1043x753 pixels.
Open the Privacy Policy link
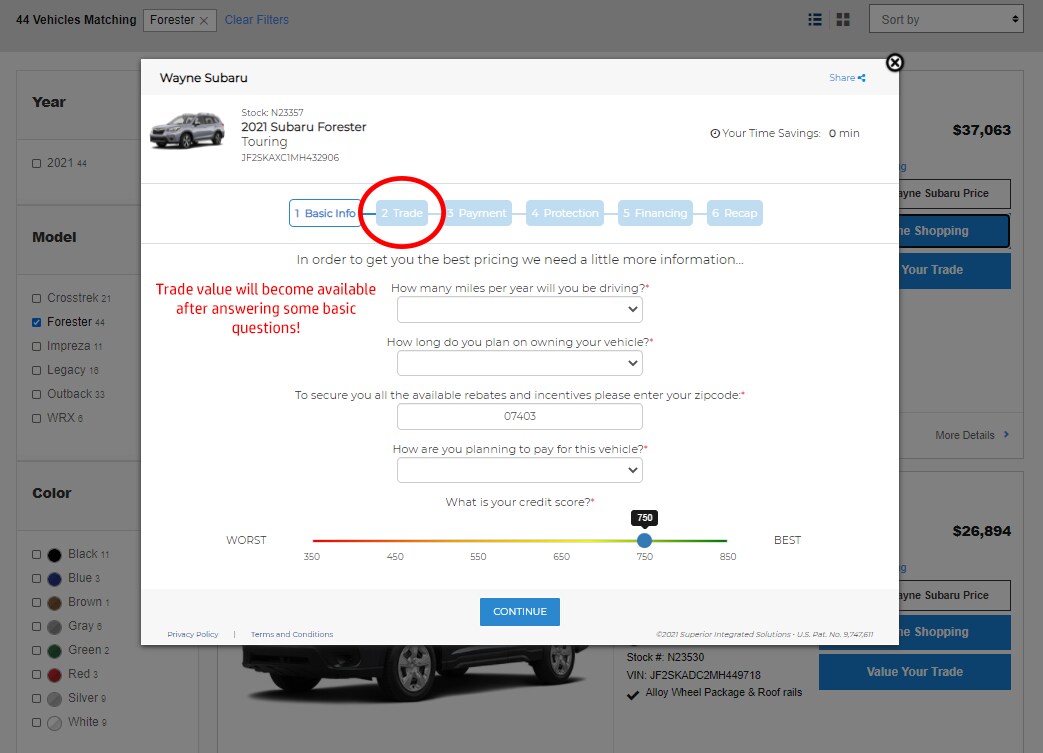tap(193, 635)
